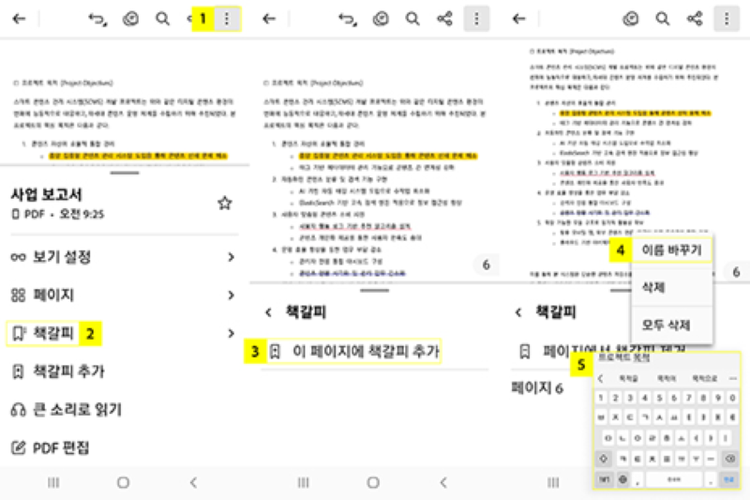Tap the 0 key on the keyboard

pyautogui.click(x=732, y=397)
